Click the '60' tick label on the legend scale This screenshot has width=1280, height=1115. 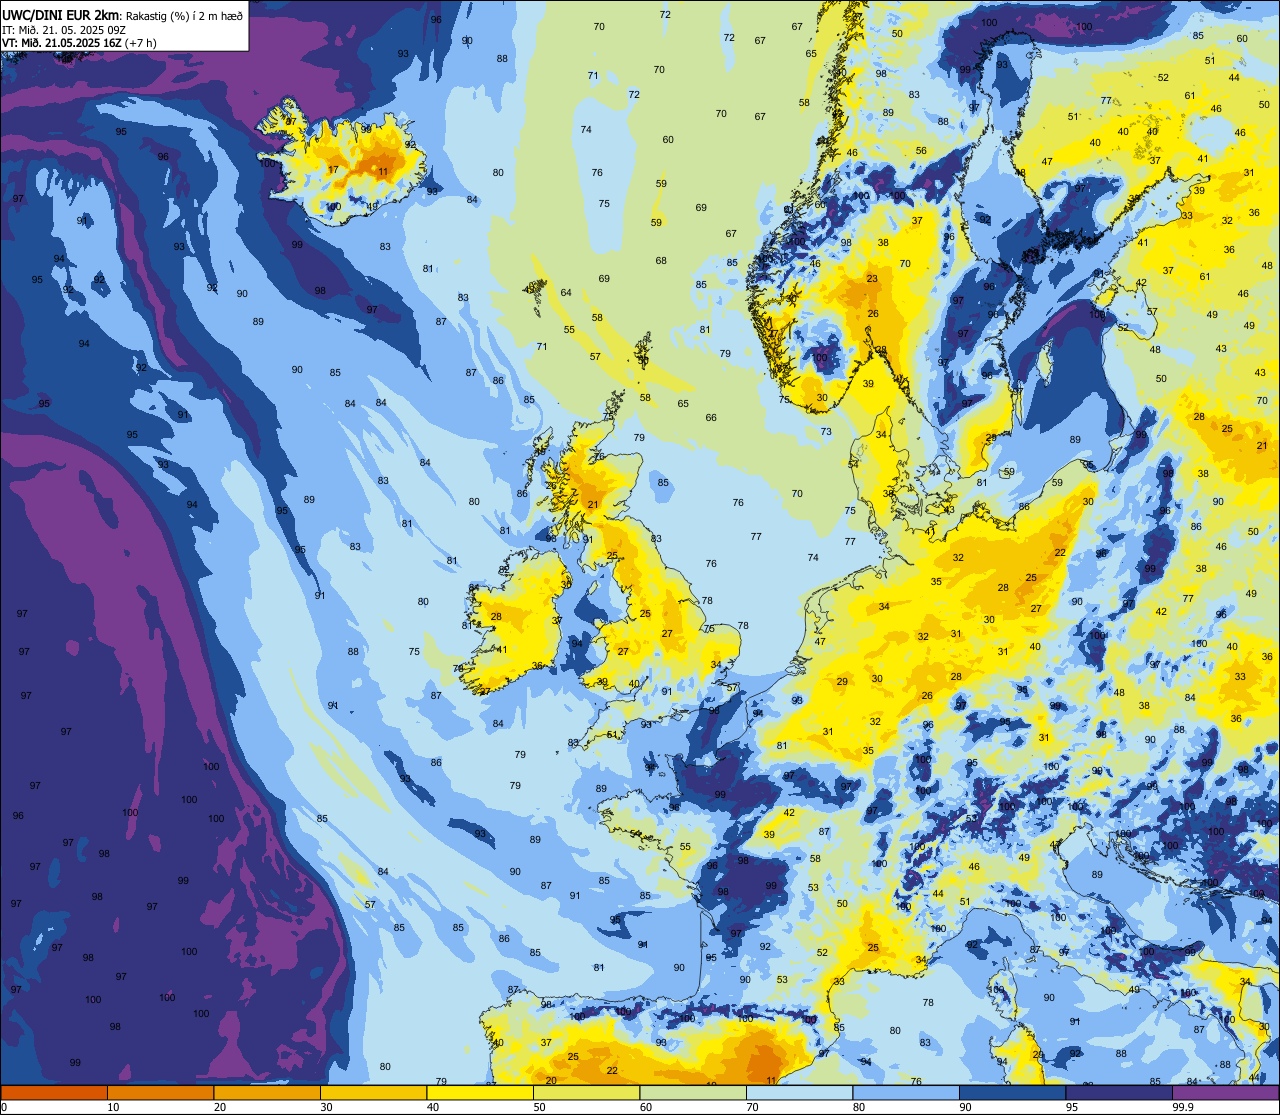(646, 1107)
